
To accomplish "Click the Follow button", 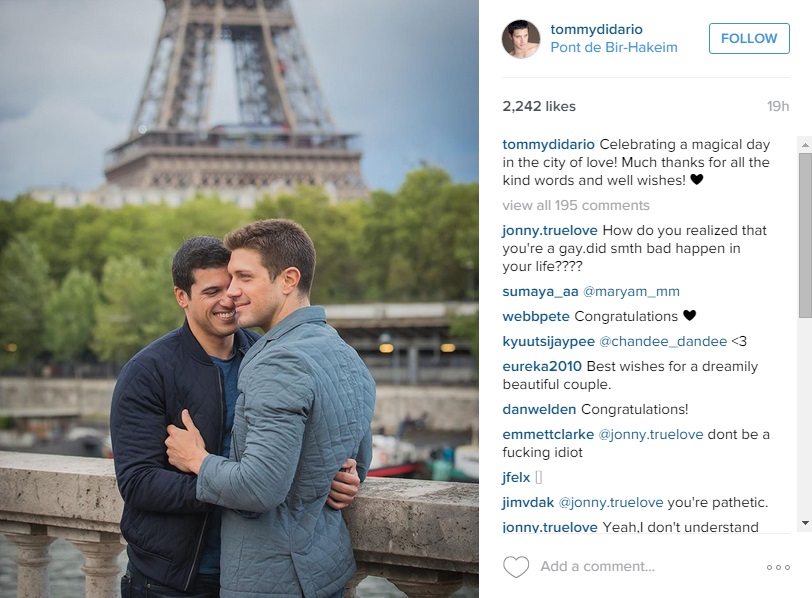I will [749, 38].
